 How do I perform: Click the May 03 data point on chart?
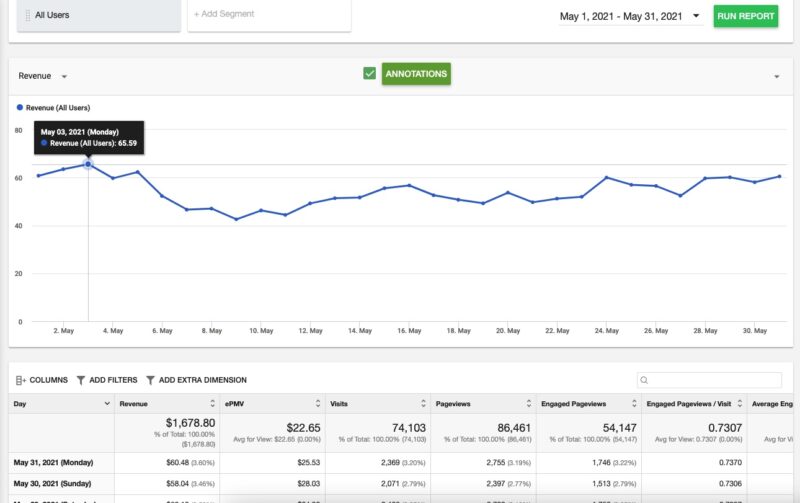tap(88, 164)
